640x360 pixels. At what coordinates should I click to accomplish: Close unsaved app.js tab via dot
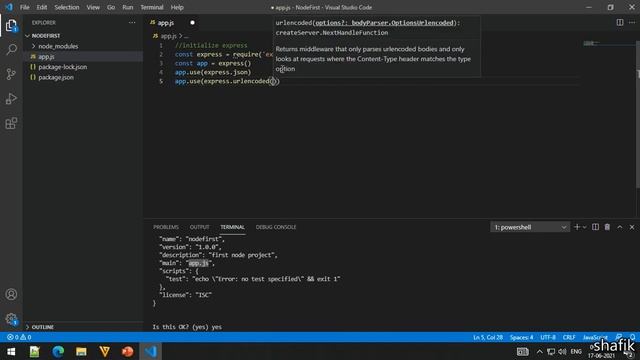[x=192, y=22]
